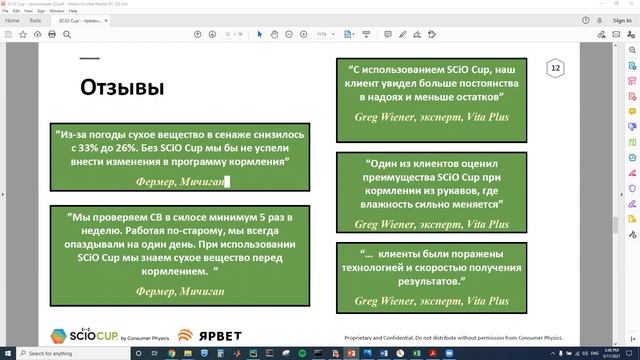Open the search tool in the right pane
This screenshot has width=640, height=360.
point(632,50)
